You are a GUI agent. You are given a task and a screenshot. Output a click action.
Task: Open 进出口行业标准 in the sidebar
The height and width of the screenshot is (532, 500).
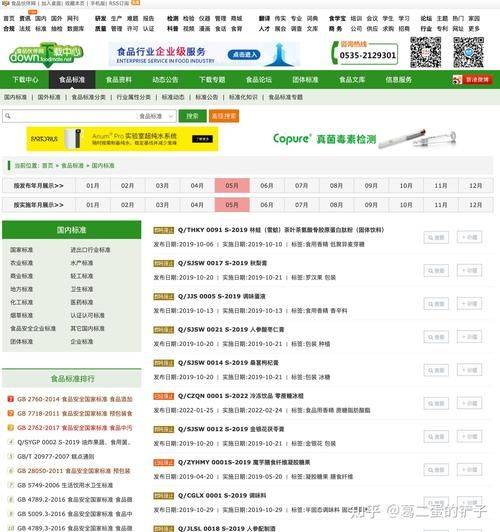(x=90, y=250)
